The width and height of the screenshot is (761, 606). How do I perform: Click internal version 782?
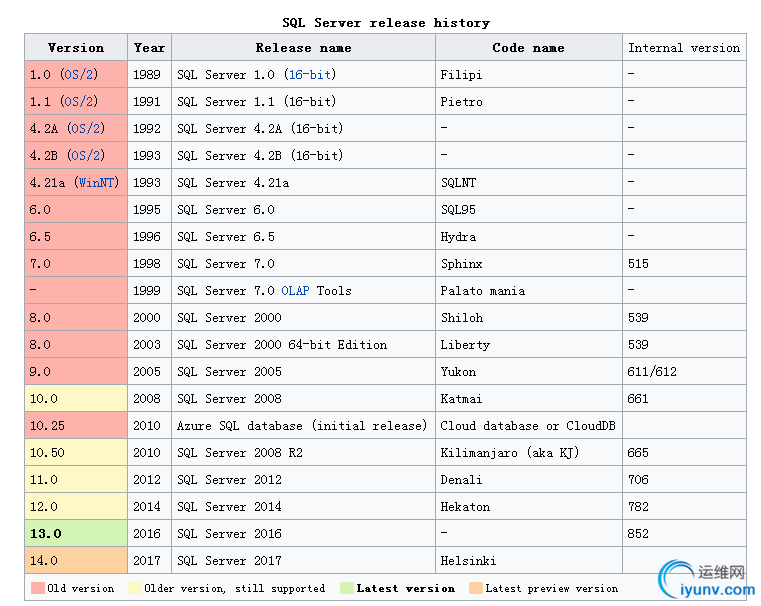[638, 507]
